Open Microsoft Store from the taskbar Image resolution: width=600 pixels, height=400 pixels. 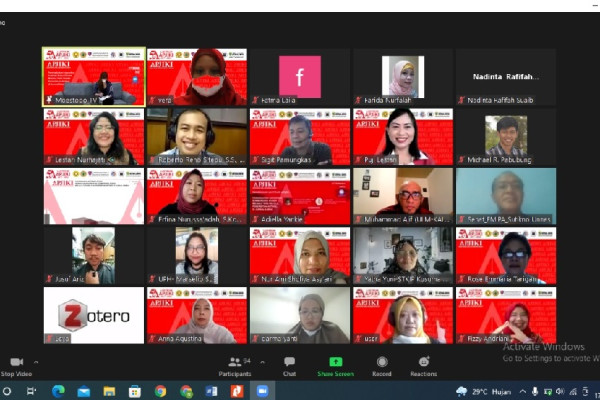[134, 392]
